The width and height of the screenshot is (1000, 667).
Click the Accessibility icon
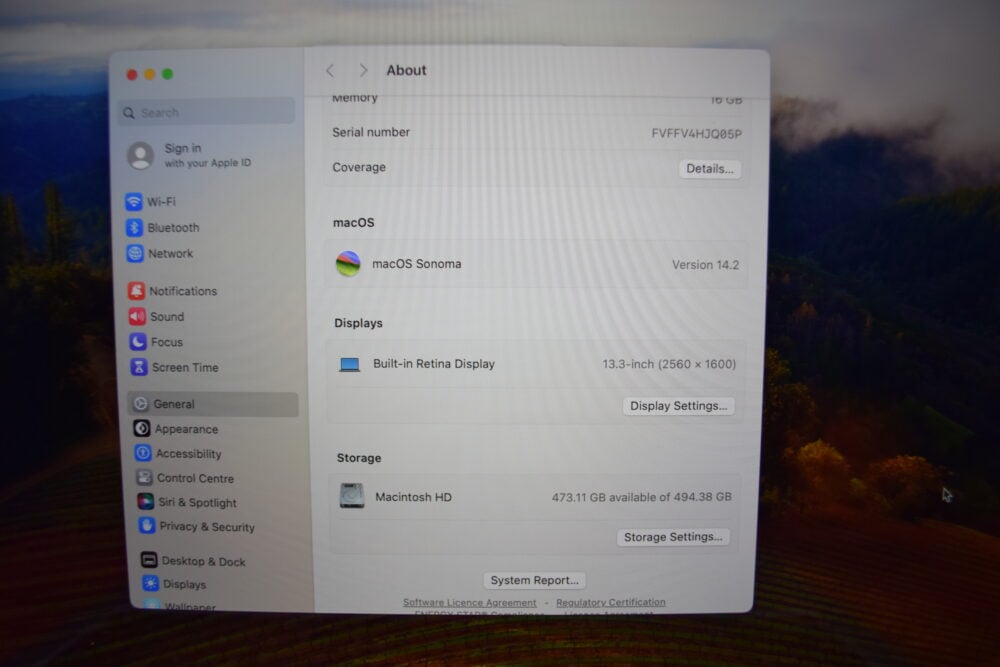(x=143, y=453)
